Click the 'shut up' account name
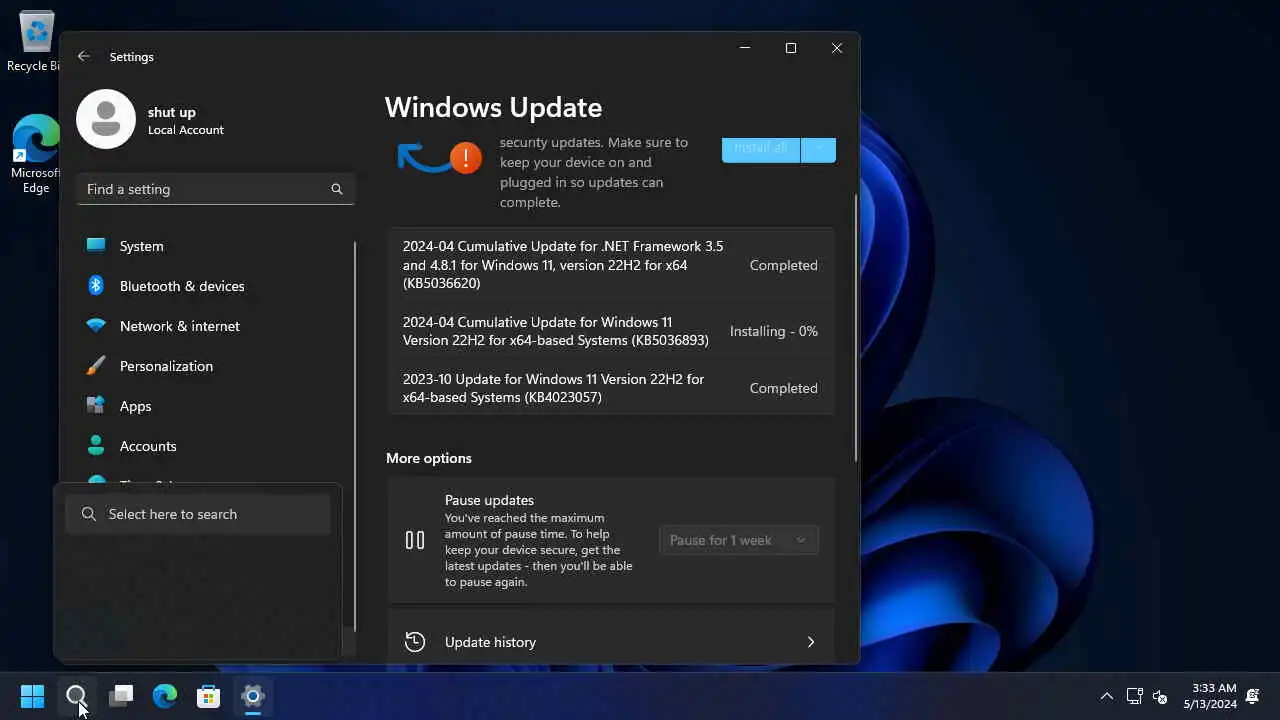The image size is (1280, 720). (x=172, y=112)
